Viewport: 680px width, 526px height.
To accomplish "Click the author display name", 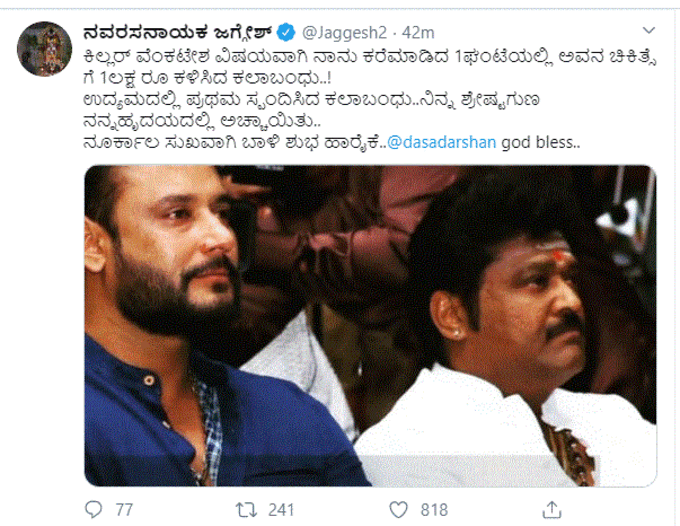I will pos(177,33).
